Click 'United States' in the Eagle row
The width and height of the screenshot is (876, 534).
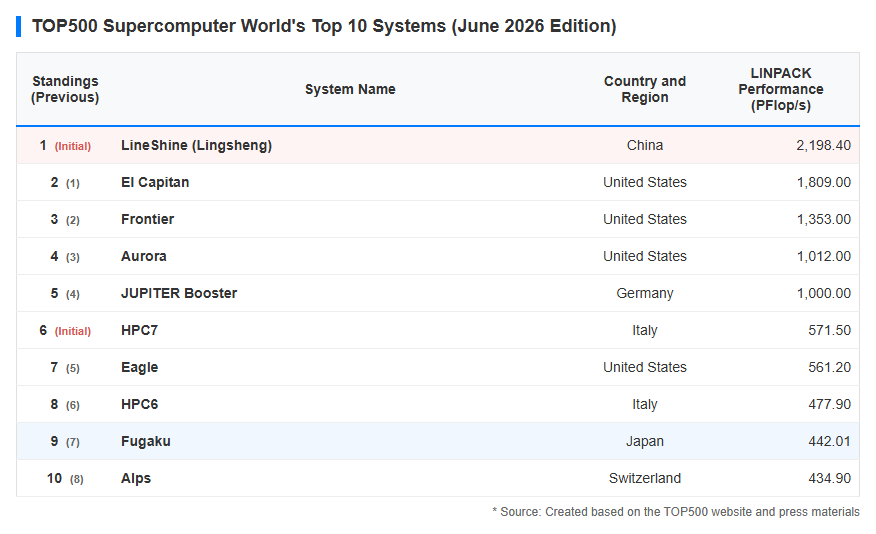coord(645,367)
